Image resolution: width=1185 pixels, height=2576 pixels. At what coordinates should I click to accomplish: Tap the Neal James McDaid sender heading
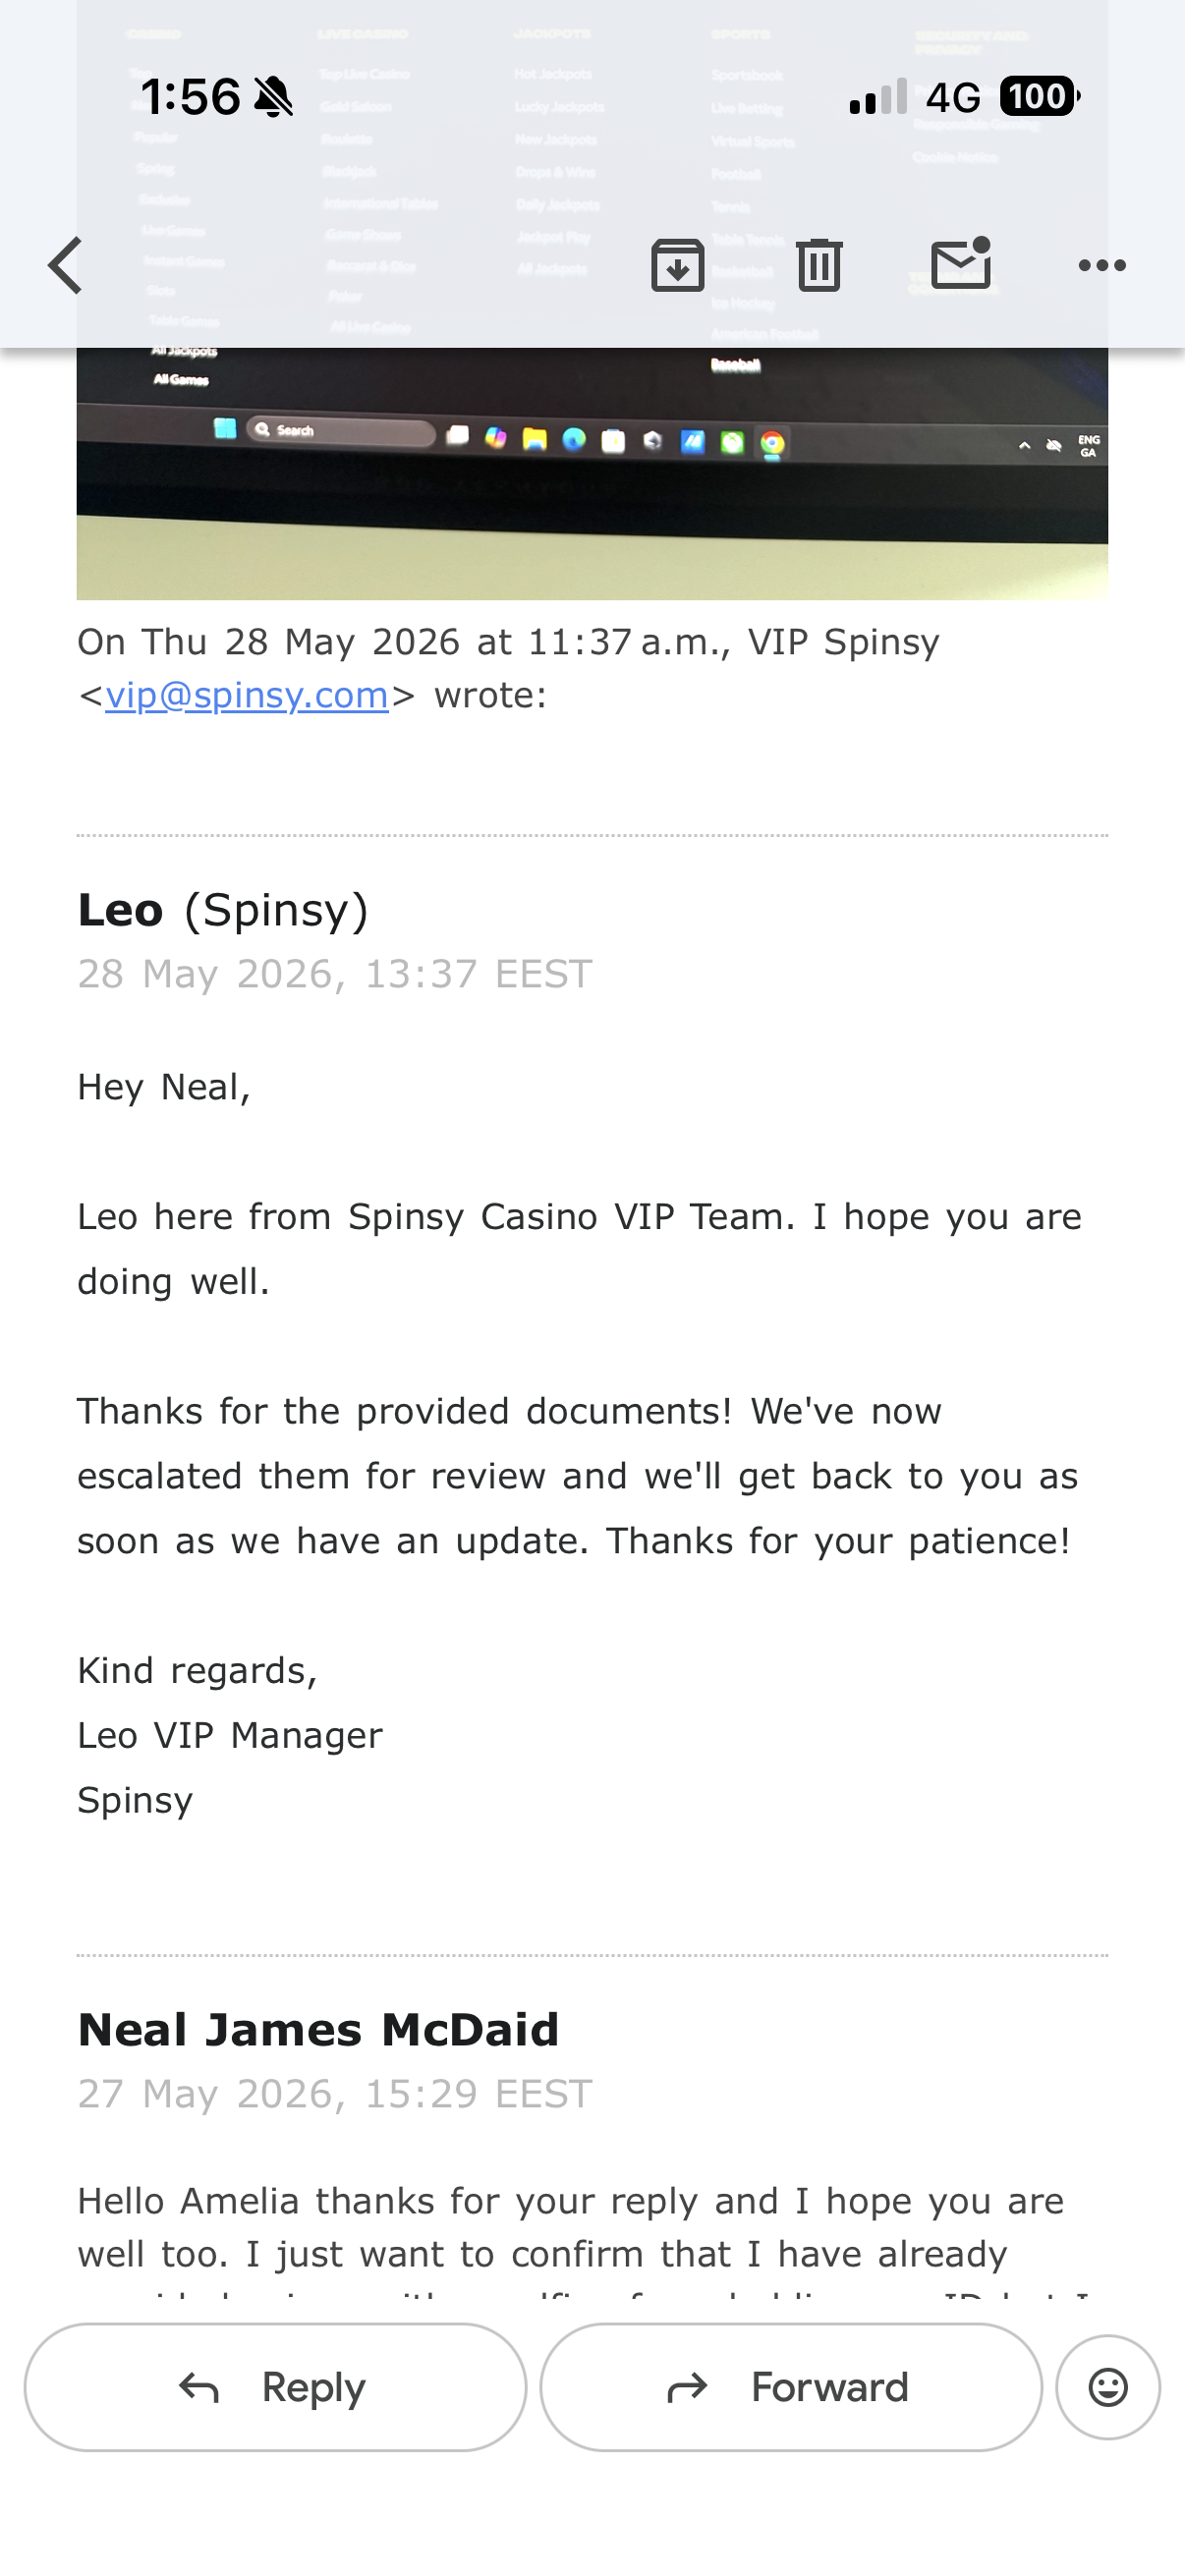pos(318,2030)
